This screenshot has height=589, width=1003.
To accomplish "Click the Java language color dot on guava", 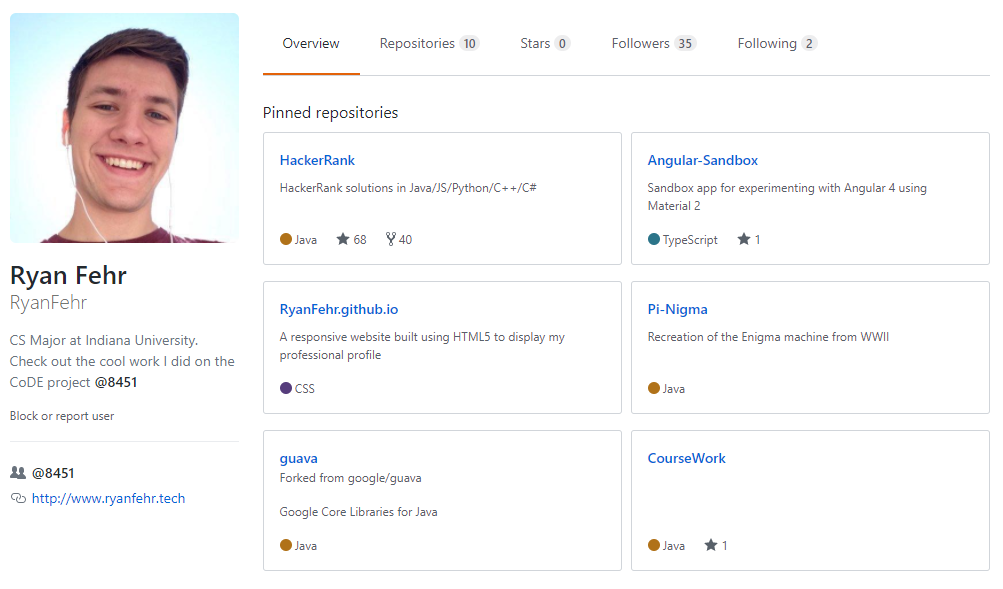I will 285,544.
